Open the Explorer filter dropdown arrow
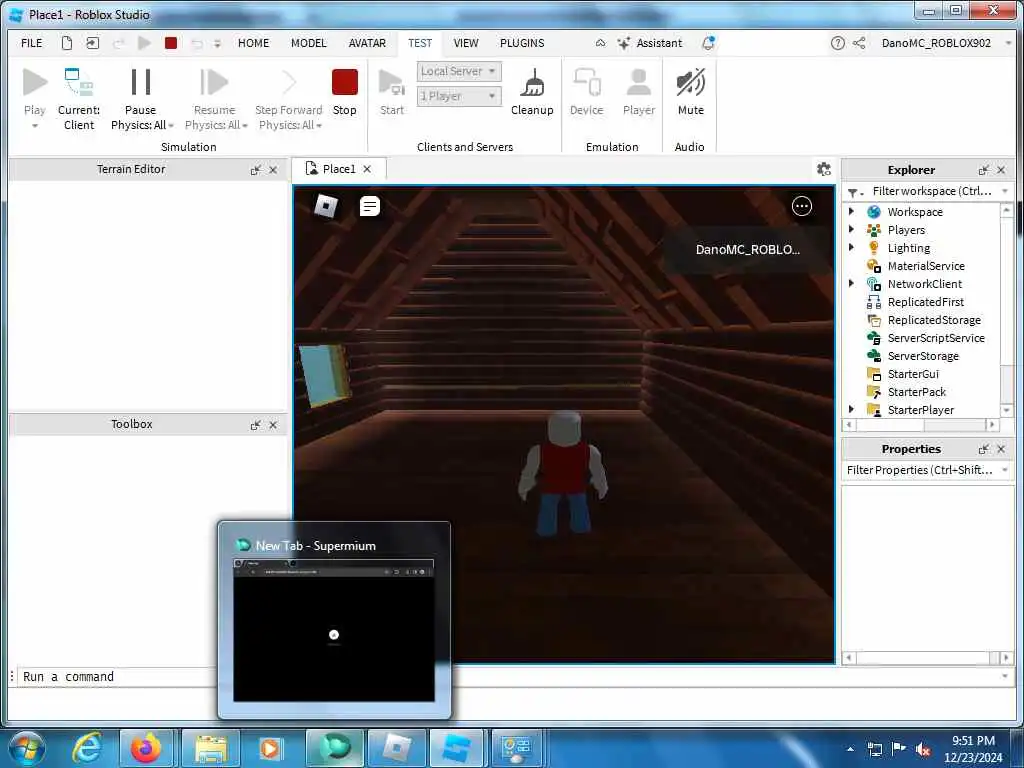 pyautogui.click(x=1005, y=191)
